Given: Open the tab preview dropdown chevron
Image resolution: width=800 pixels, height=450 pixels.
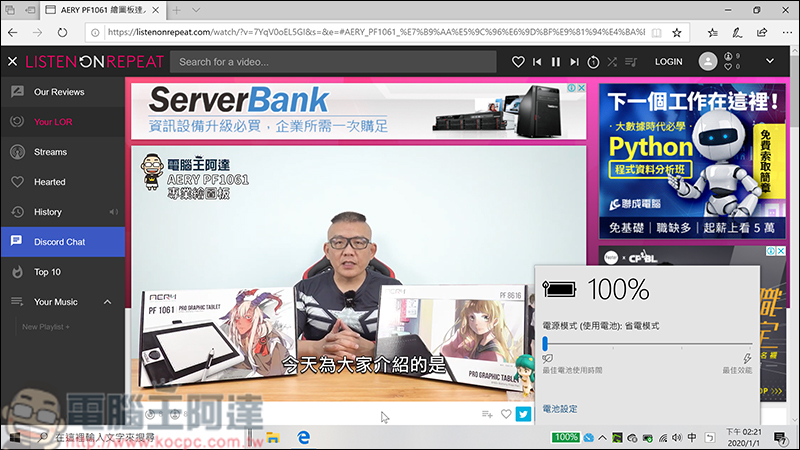Looking at the screenshot, I should click(x=196, y=10).
